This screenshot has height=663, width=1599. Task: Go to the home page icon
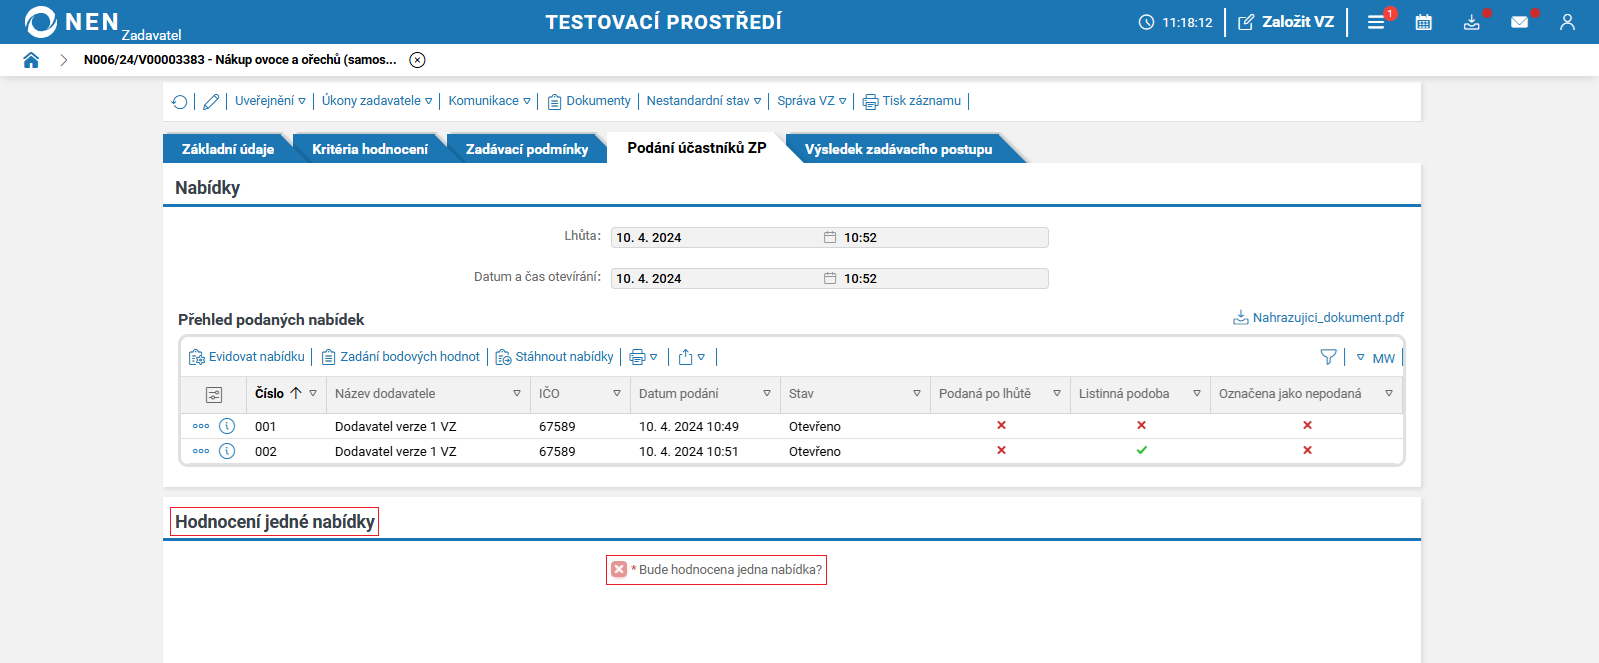coord(31,60)
